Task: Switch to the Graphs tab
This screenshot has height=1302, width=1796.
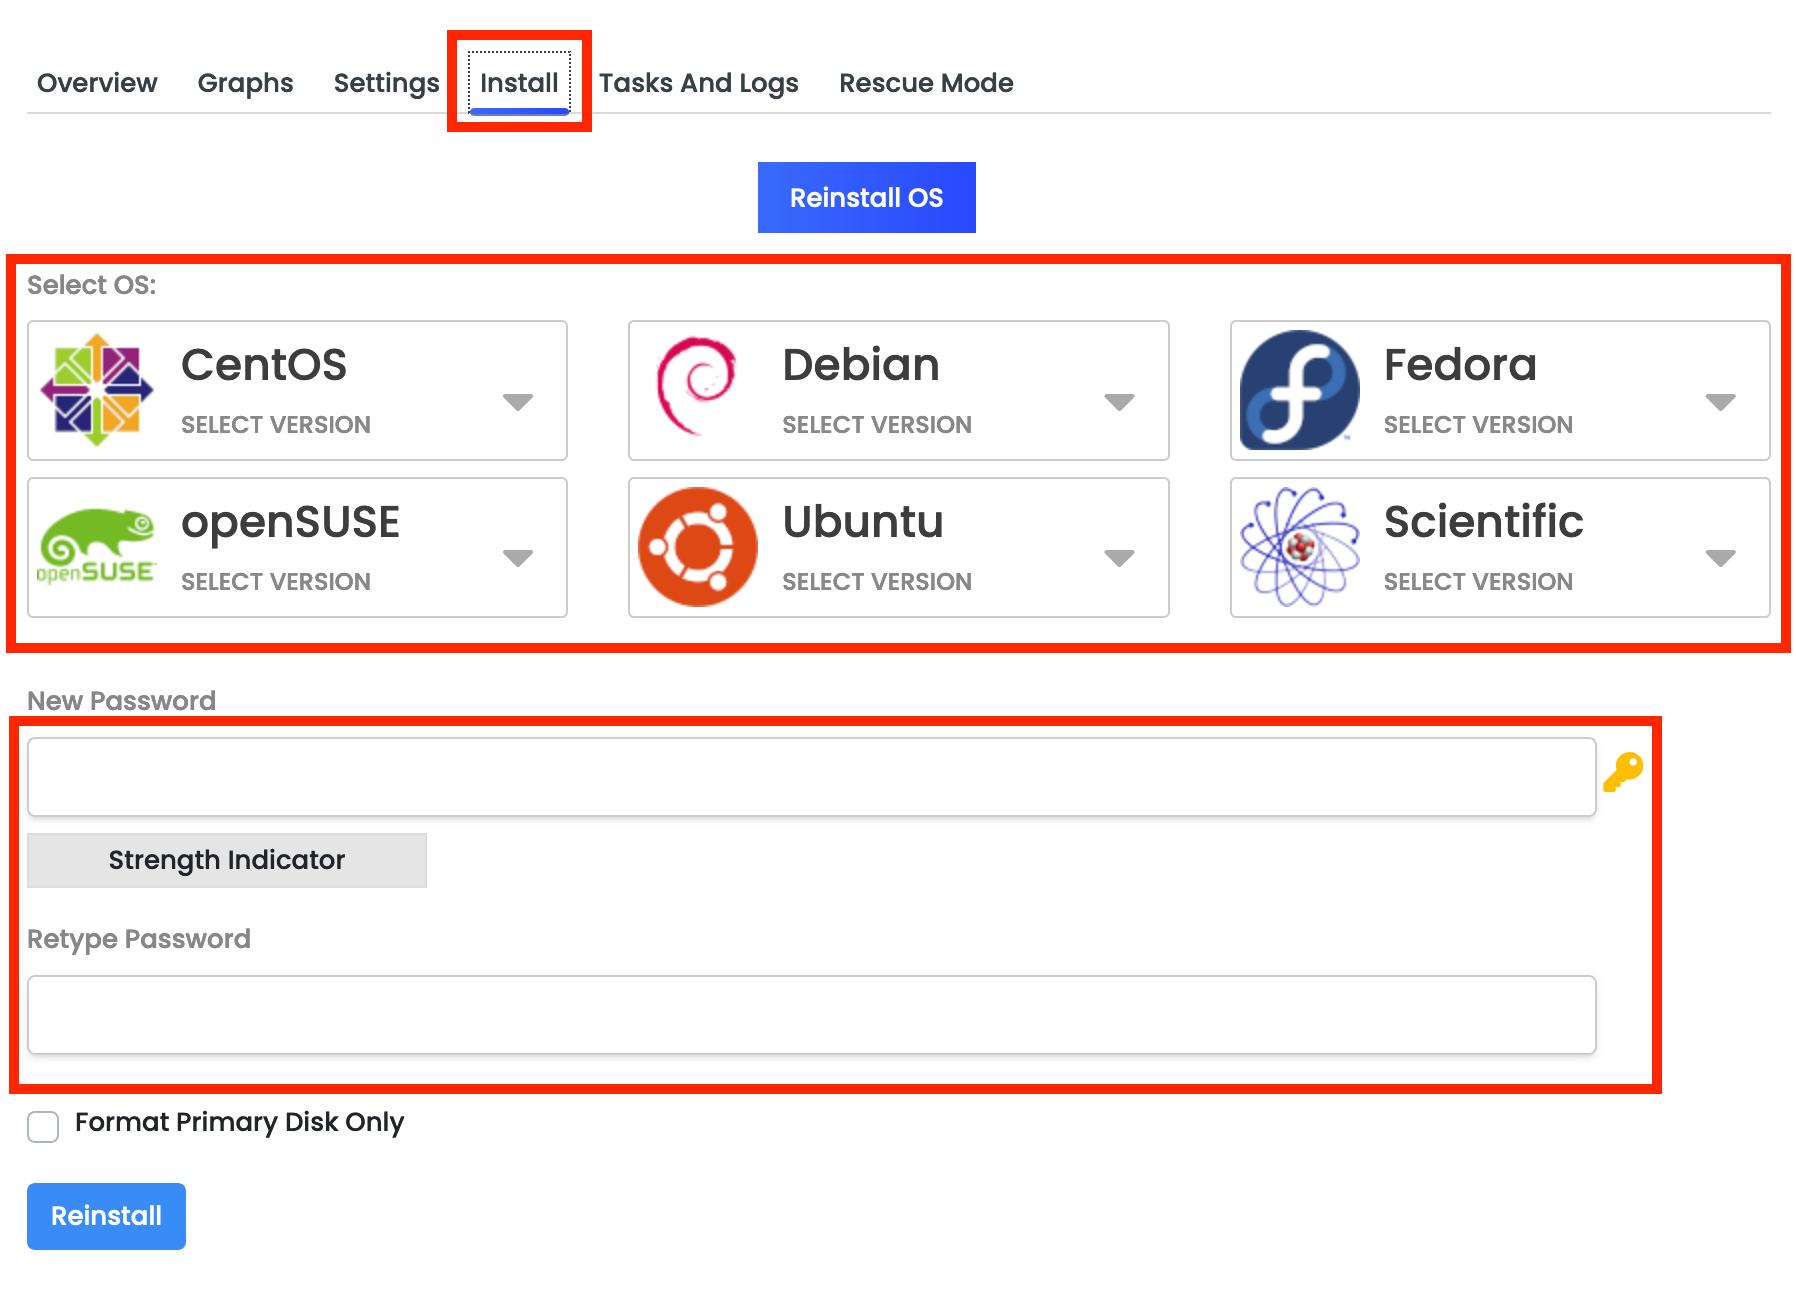Action: coord(245,83)
